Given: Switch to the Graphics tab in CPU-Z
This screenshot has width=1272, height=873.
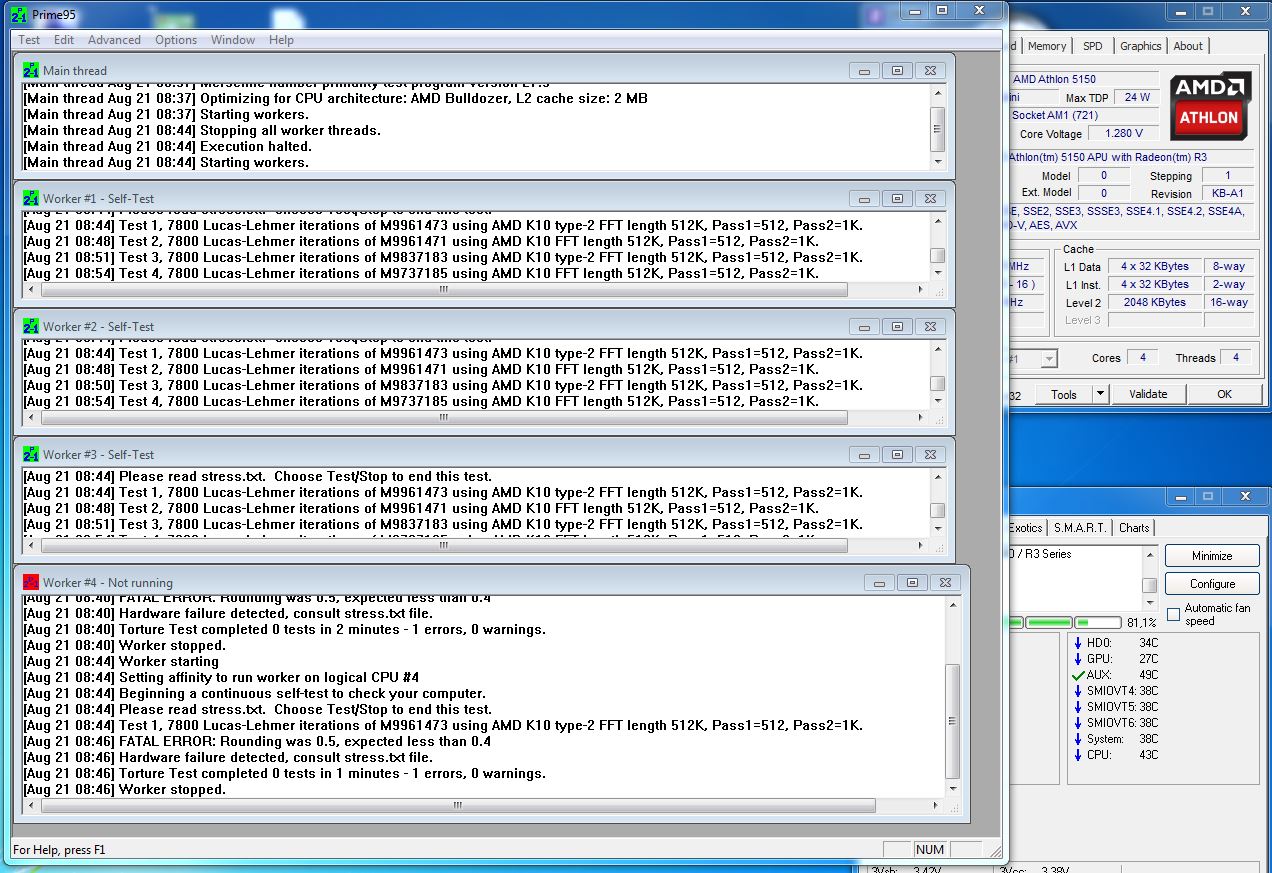Looking at the screenshot, I should [x=1140, y=46].
